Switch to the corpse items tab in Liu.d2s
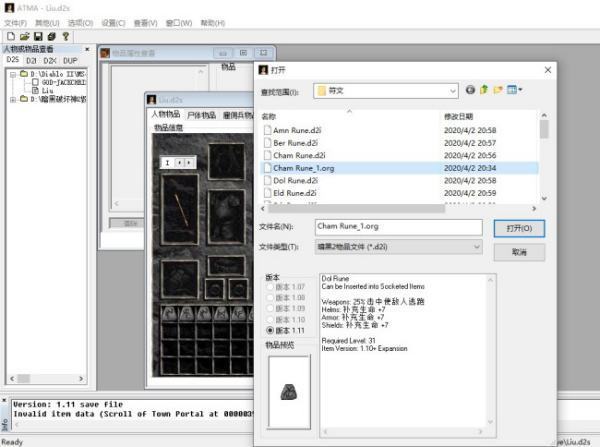The width and height of the screenshot is (600, 447). (x=202, y=115)
